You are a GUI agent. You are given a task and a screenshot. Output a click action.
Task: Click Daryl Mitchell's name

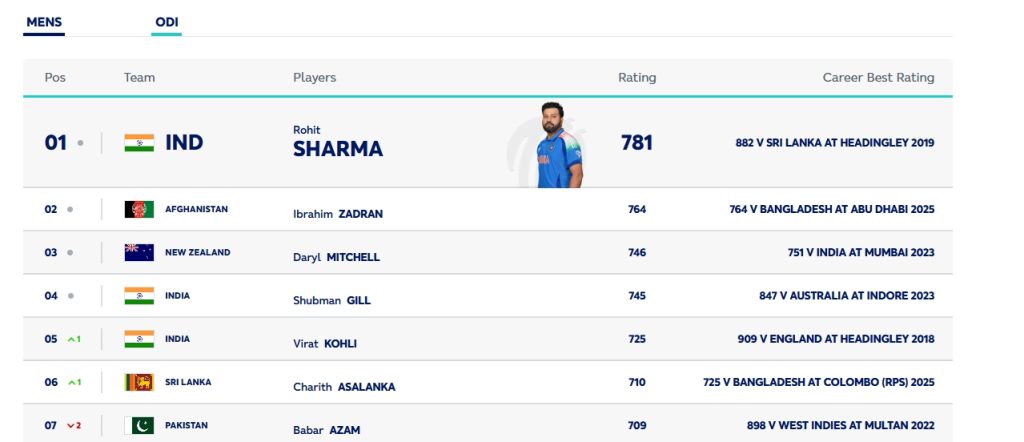tap(336, 257)
